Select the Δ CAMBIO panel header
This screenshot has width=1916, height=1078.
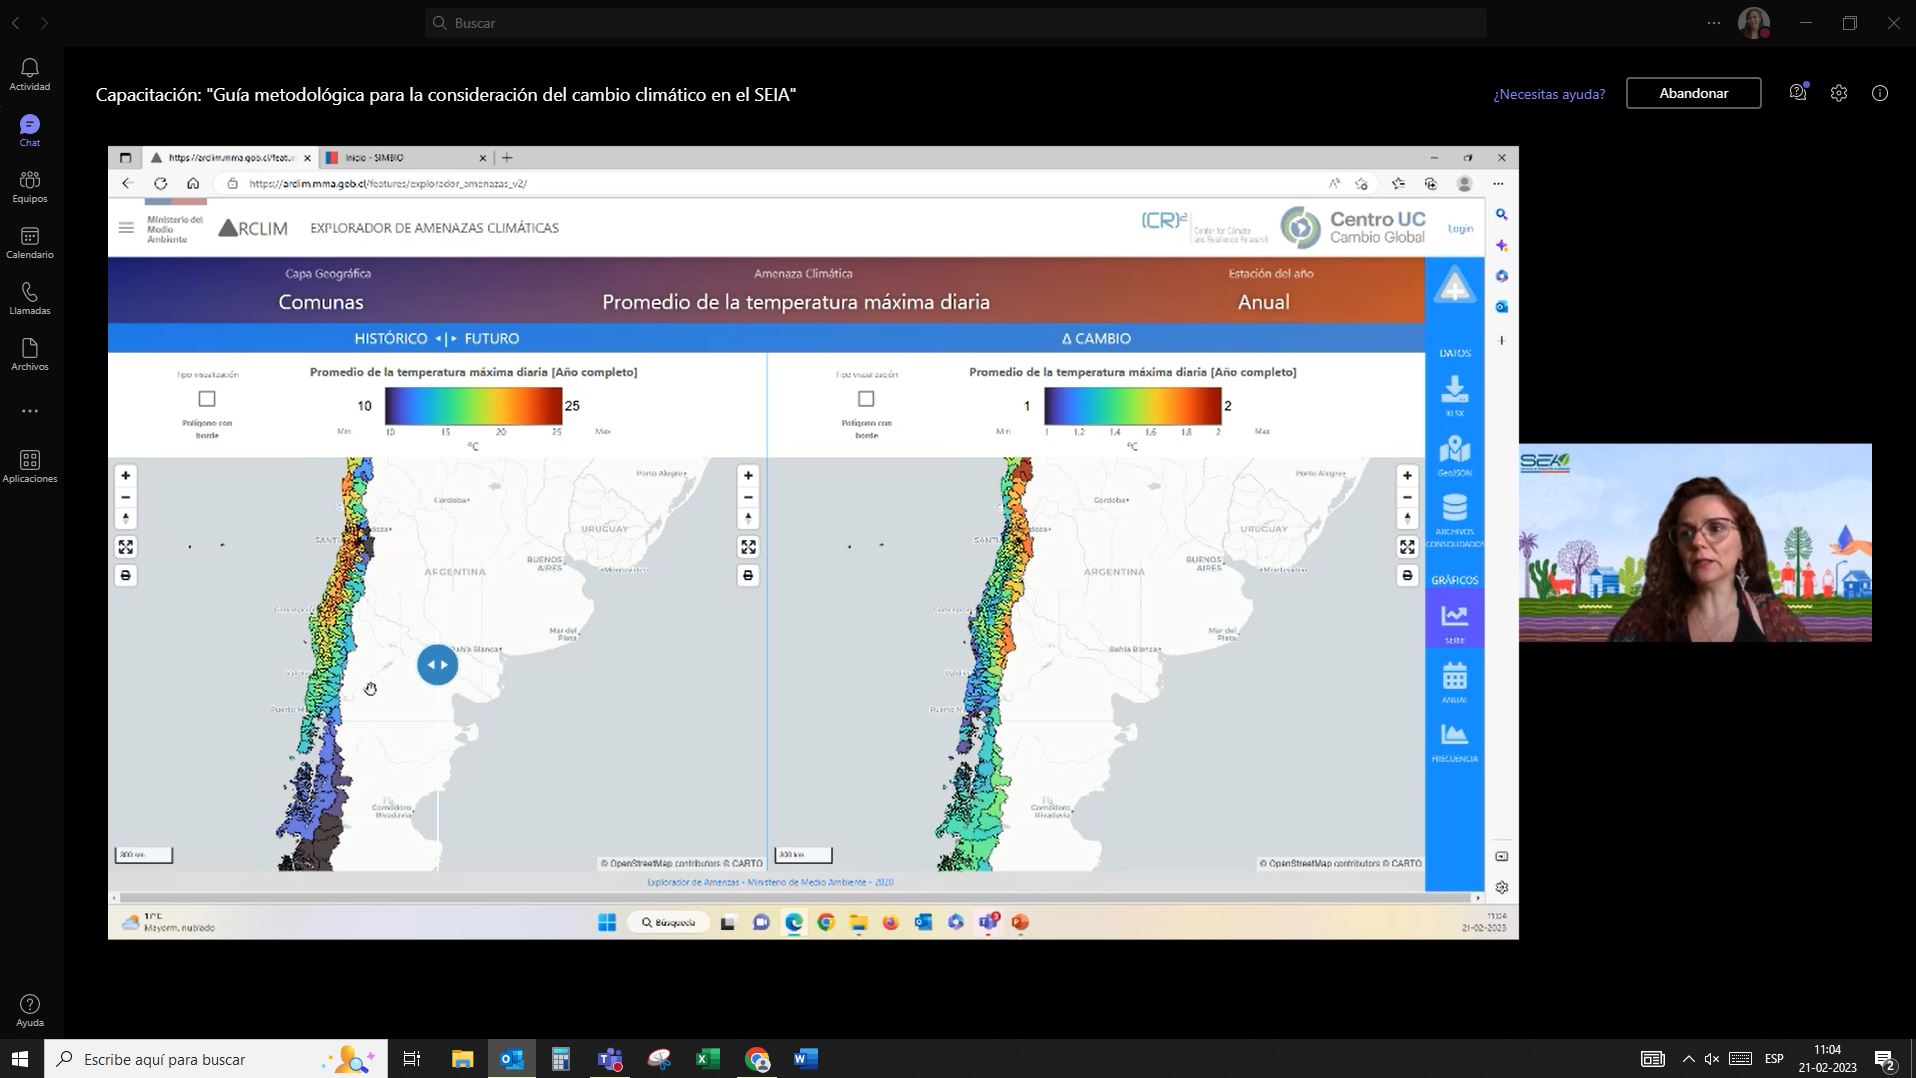(x=1096, y=339)
